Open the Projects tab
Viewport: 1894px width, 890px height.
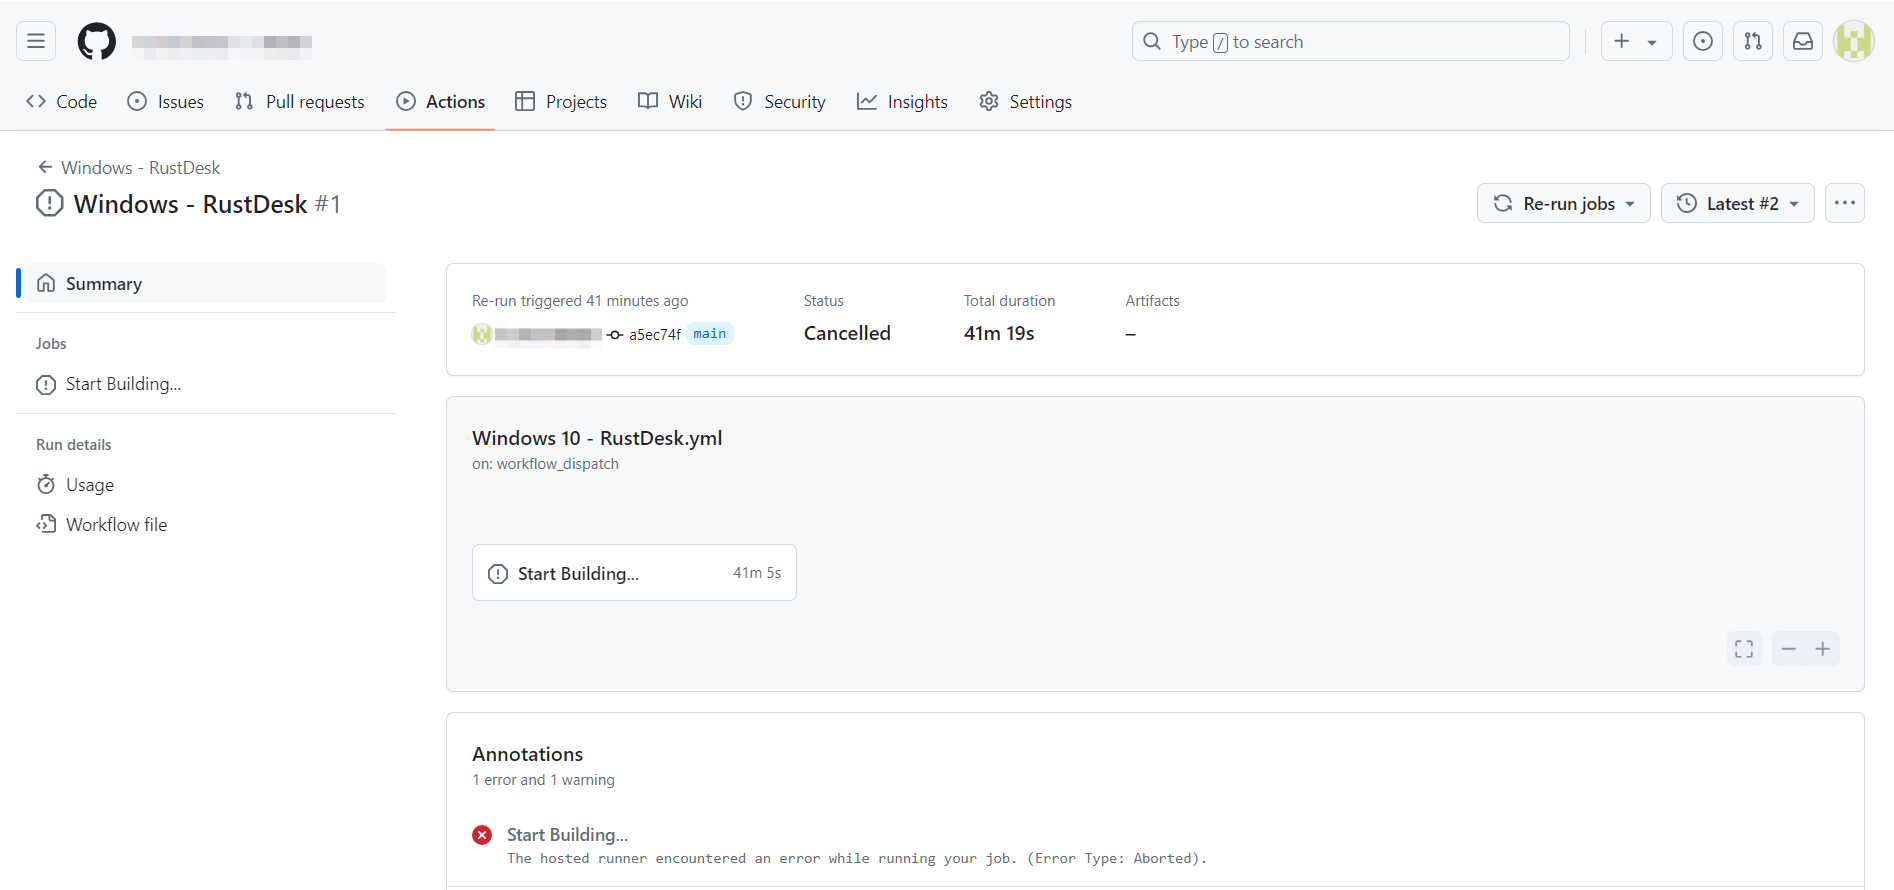[561, 101]
